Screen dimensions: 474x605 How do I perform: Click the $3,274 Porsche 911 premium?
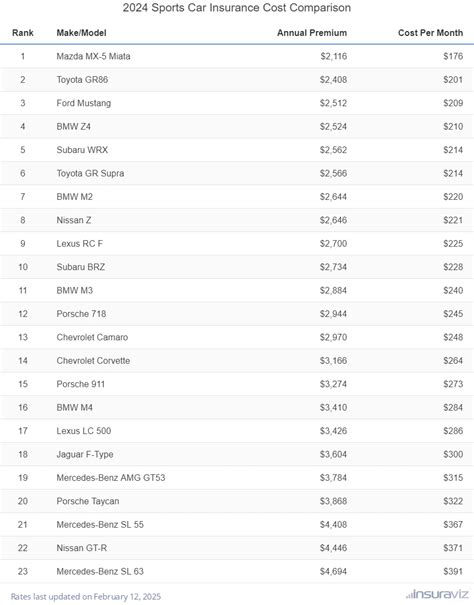333,384
